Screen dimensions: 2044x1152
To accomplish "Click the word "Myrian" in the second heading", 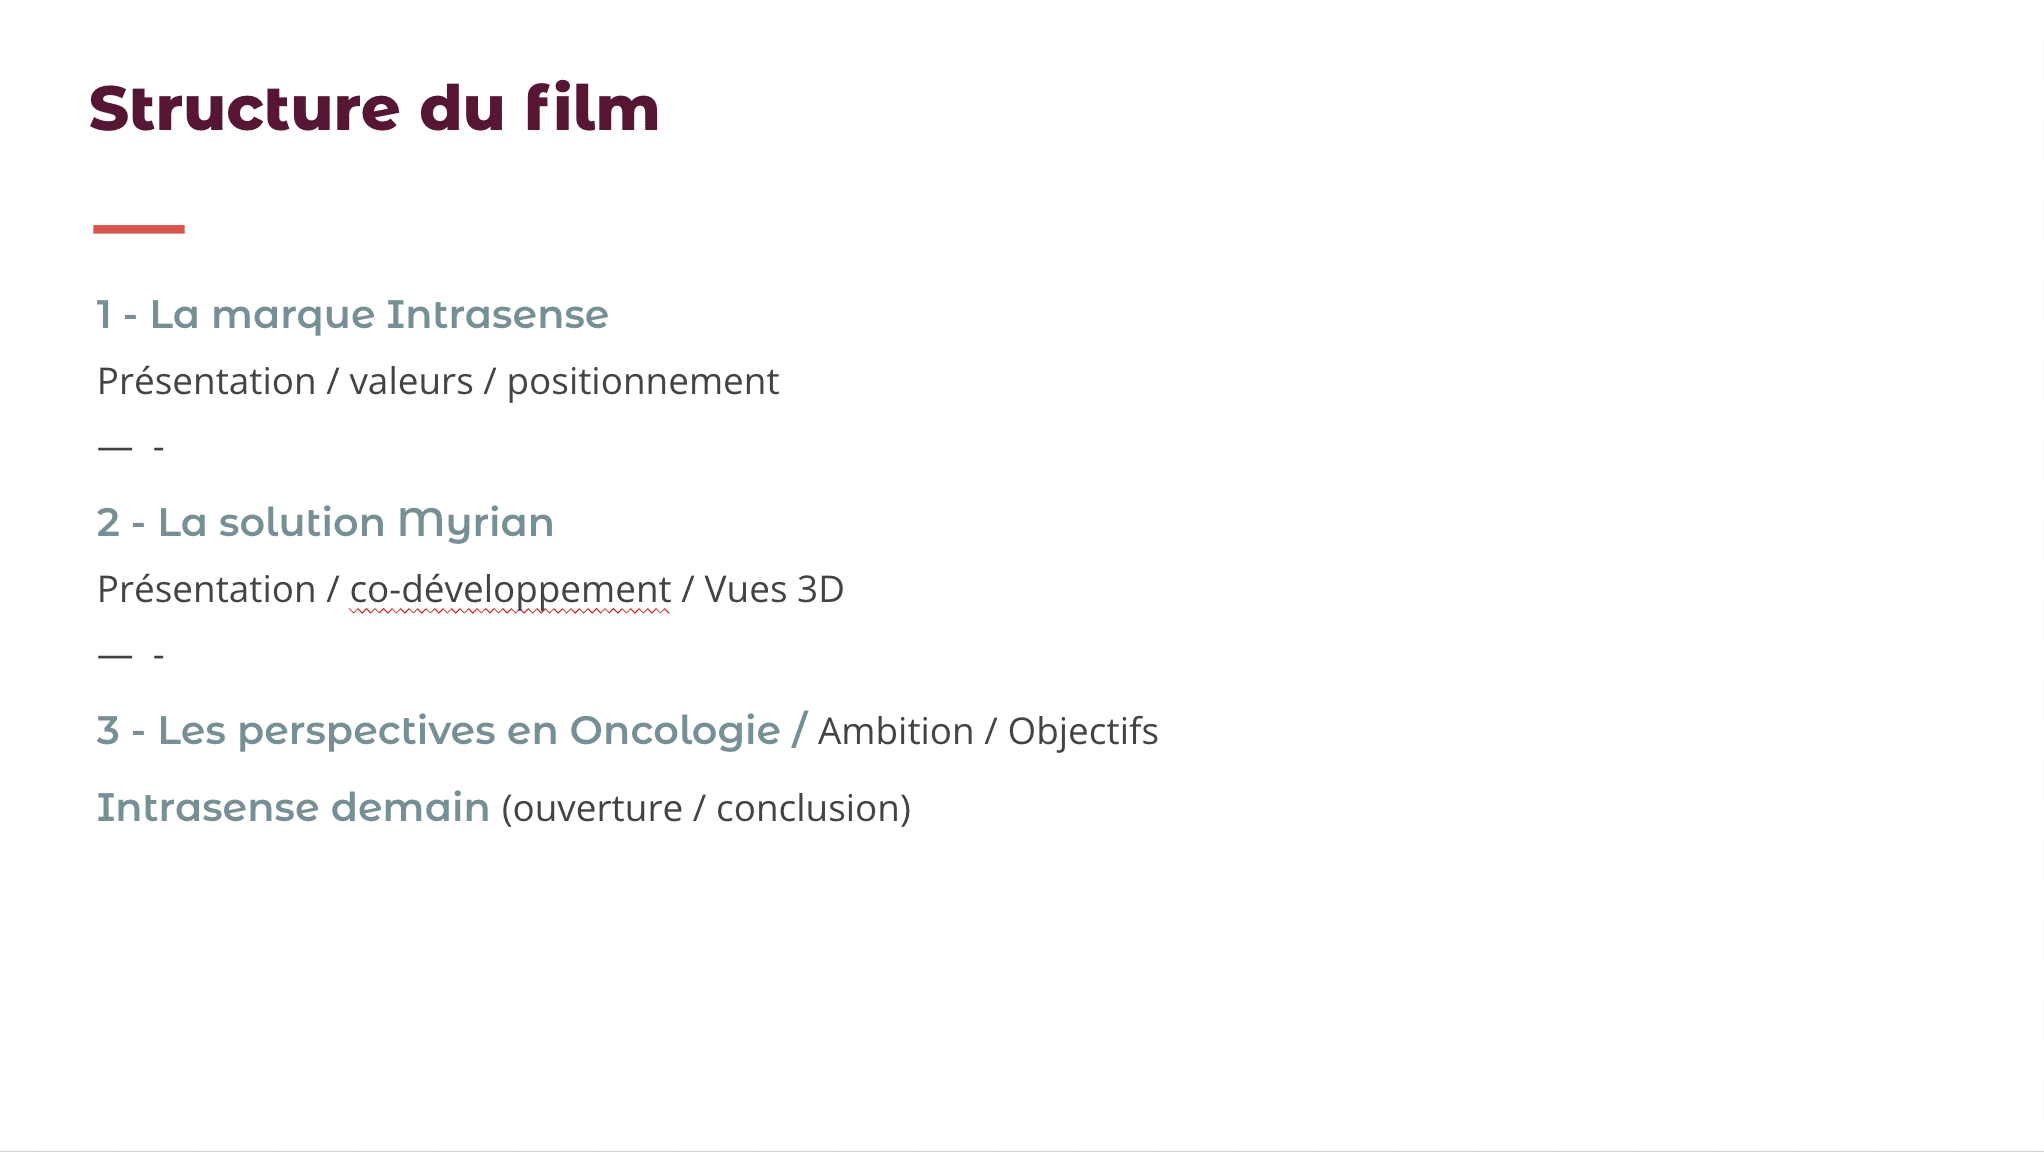I will click(x=476, y=524).
